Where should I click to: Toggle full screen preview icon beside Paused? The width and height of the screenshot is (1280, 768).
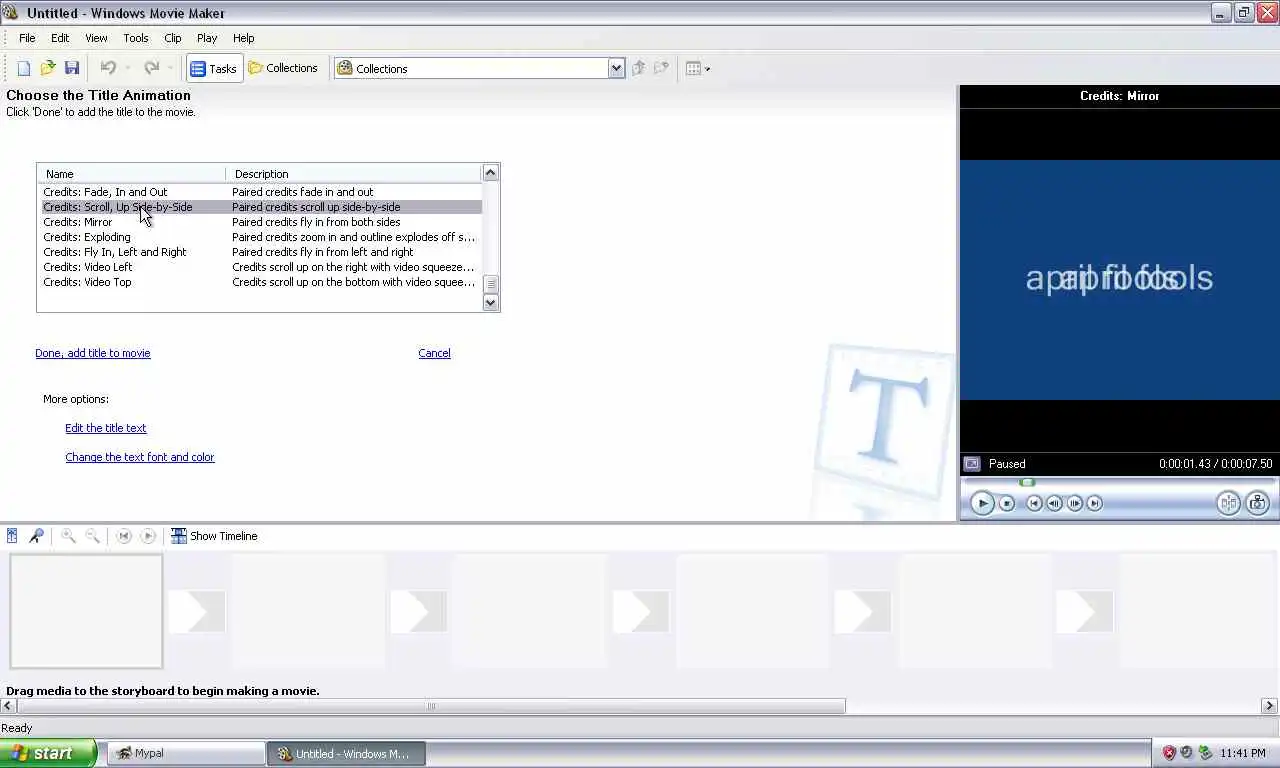tap(972, 464)
